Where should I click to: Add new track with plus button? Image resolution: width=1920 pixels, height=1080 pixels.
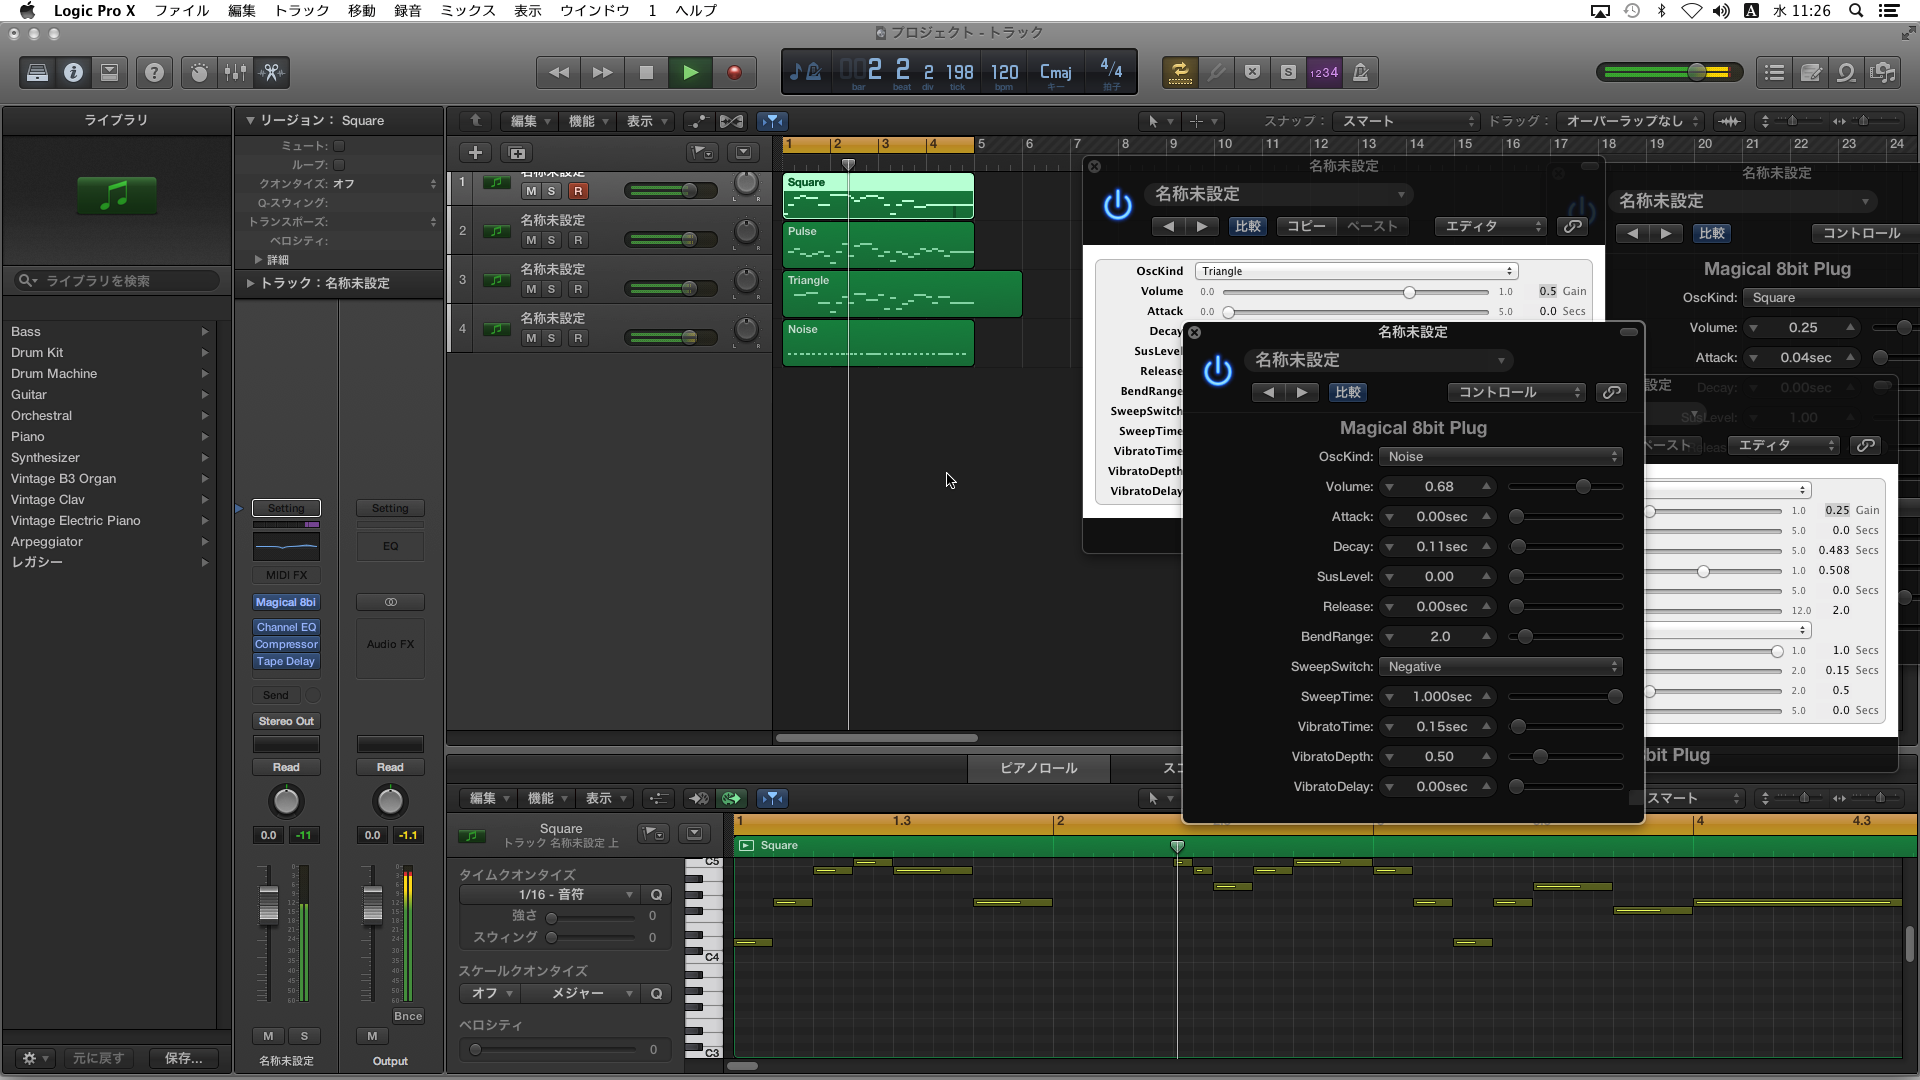tap(476, 153)
